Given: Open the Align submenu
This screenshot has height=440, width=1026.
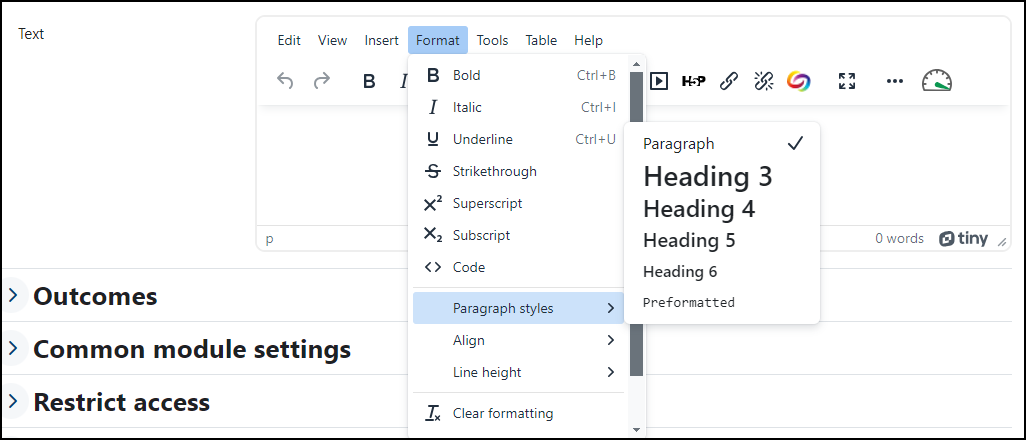Looking at the screenshot, I should pyautogui.click(x=520, y=340).
